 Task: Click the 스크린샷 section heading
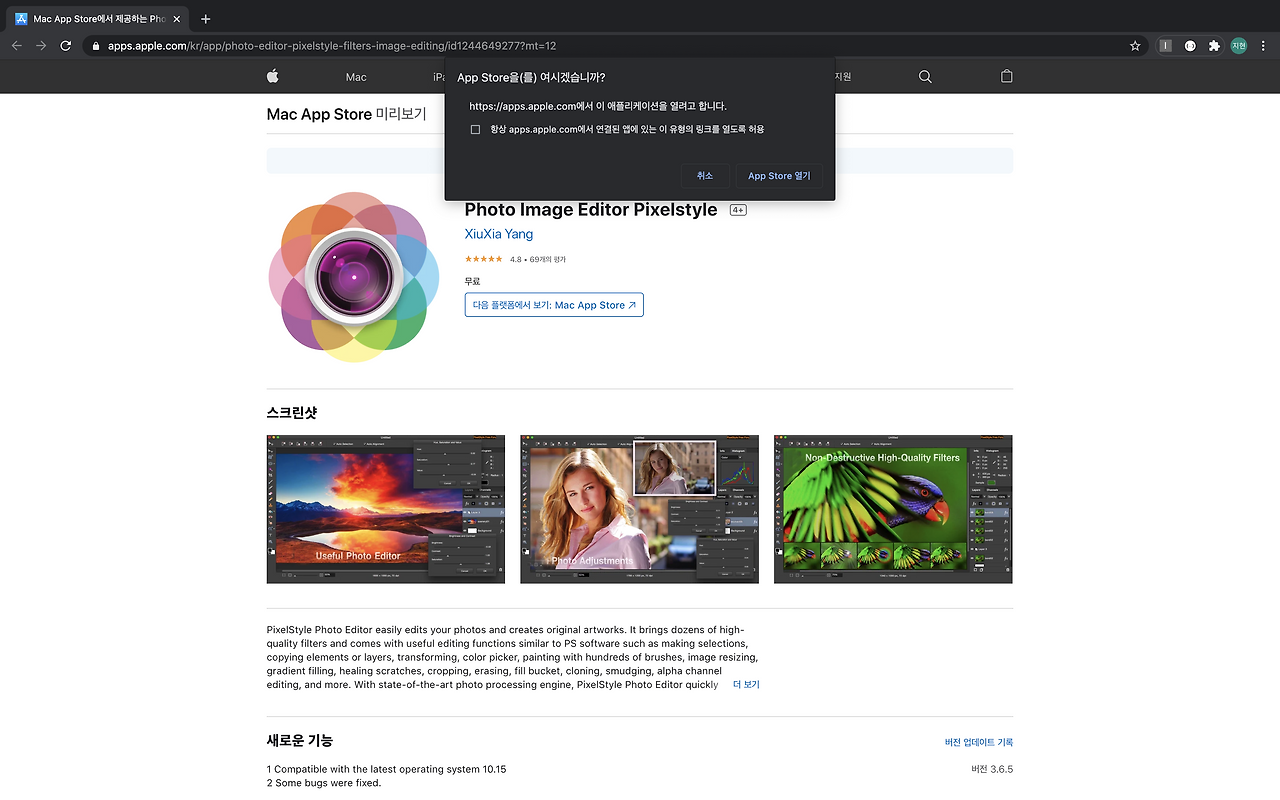point(292,412)
